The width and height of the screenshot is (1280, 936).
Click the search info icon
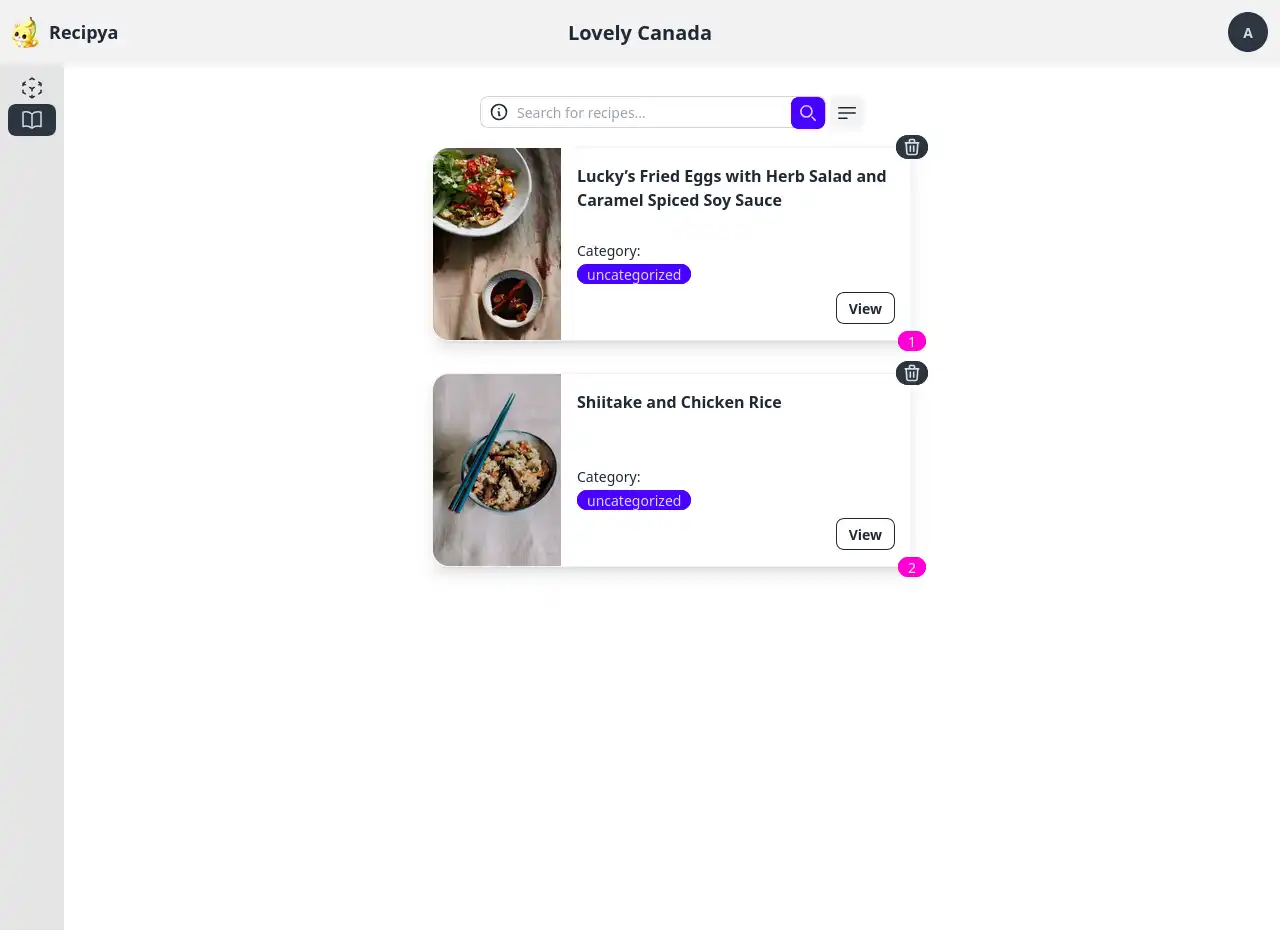coord(499,112)
